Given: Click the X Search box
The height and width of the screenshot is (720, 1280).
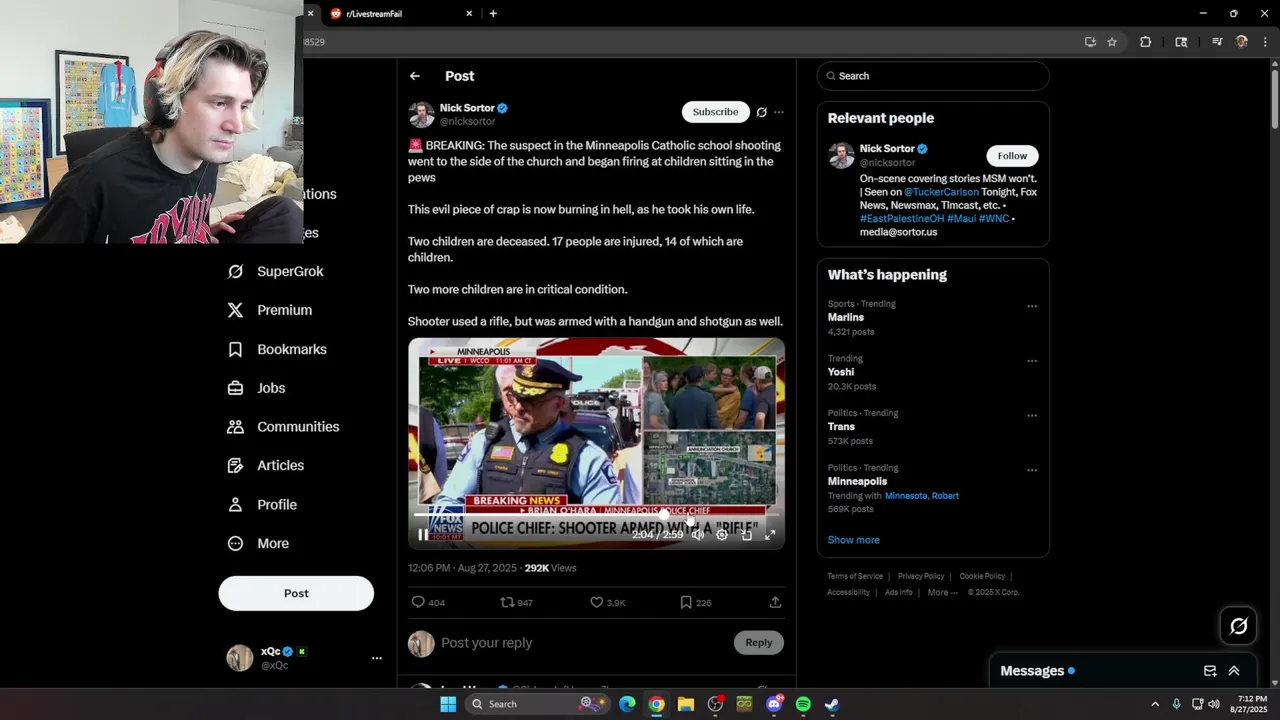Looking at the screenshot, I should coord(933,76).
